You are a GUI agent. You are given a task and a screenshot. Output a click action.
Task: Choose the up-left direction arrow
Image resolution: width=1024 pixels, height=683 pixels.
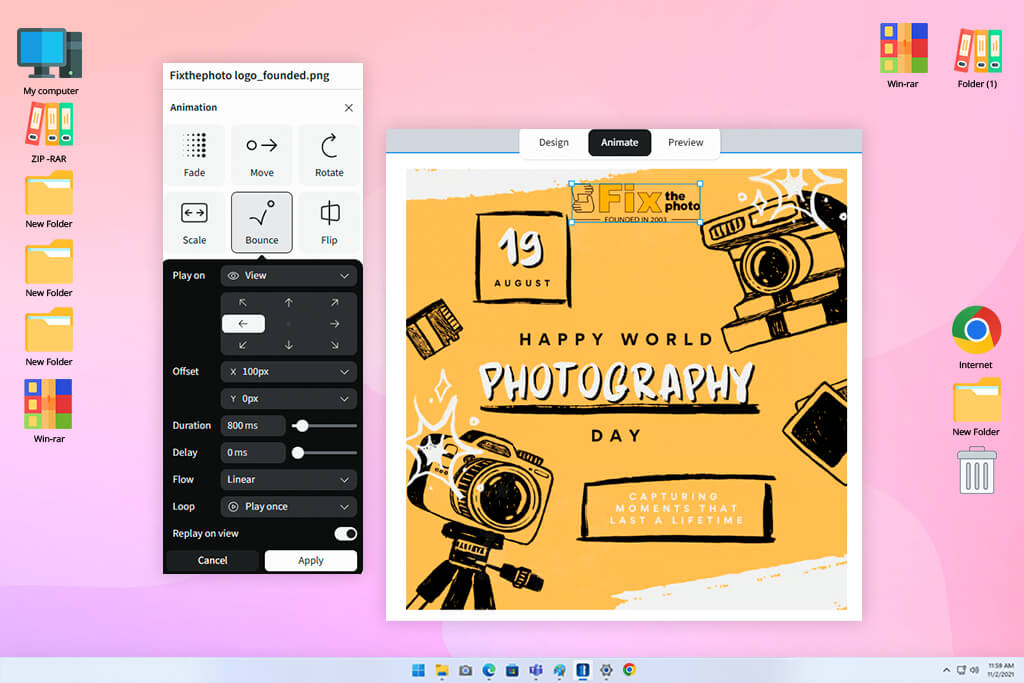(x=243, y=302)
